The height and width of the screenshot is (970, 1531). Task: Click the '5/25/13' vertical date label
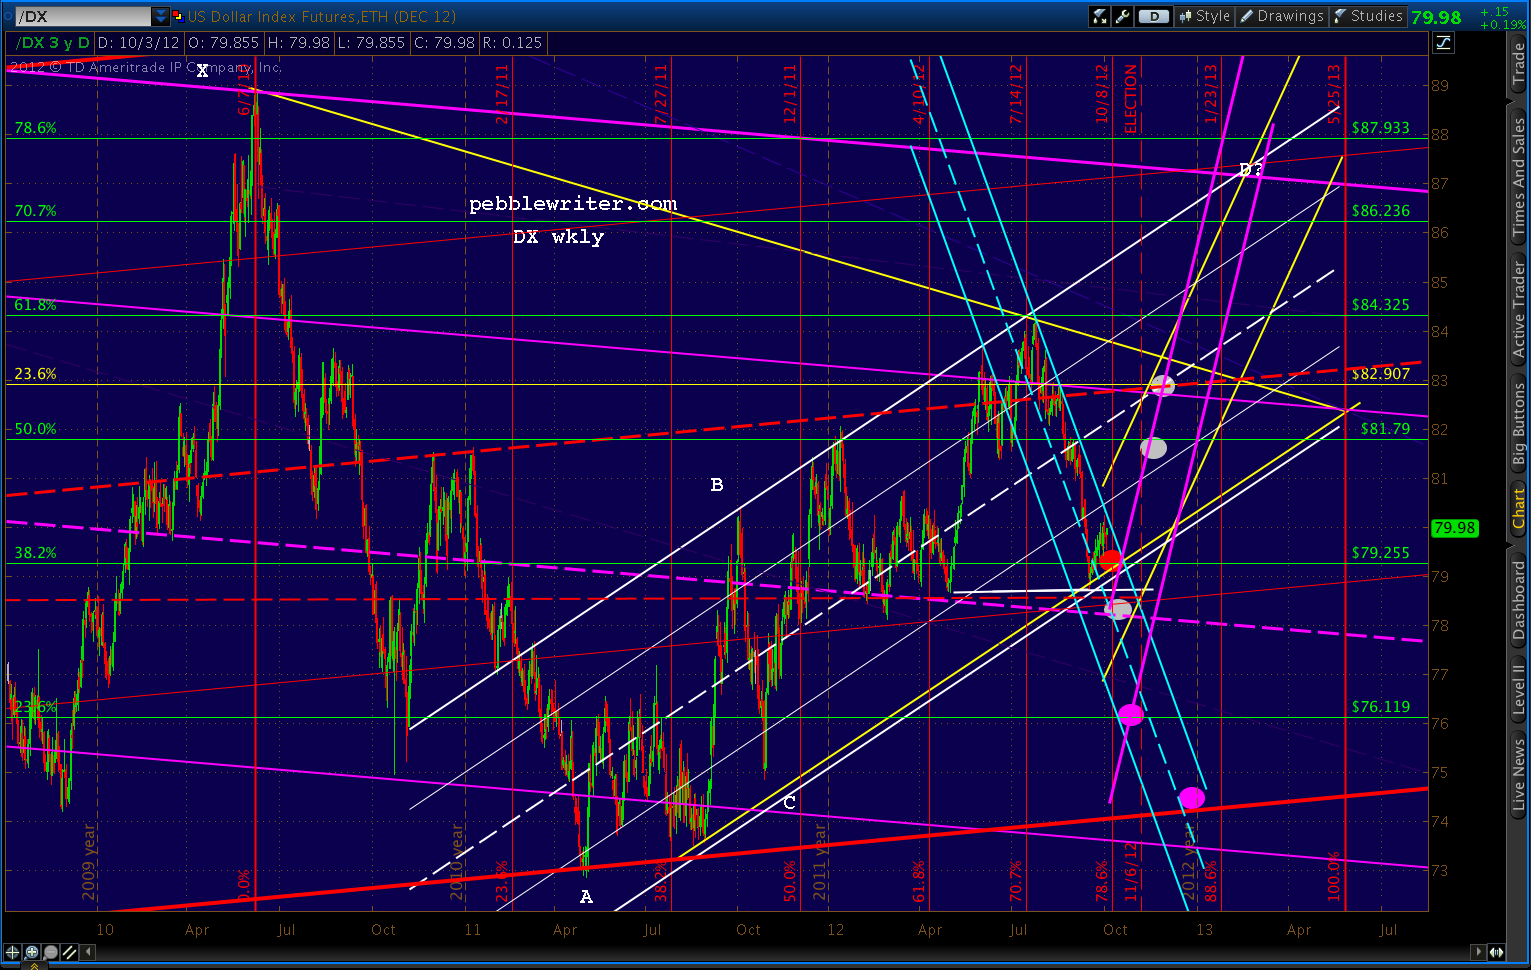tap(1334, 94)
